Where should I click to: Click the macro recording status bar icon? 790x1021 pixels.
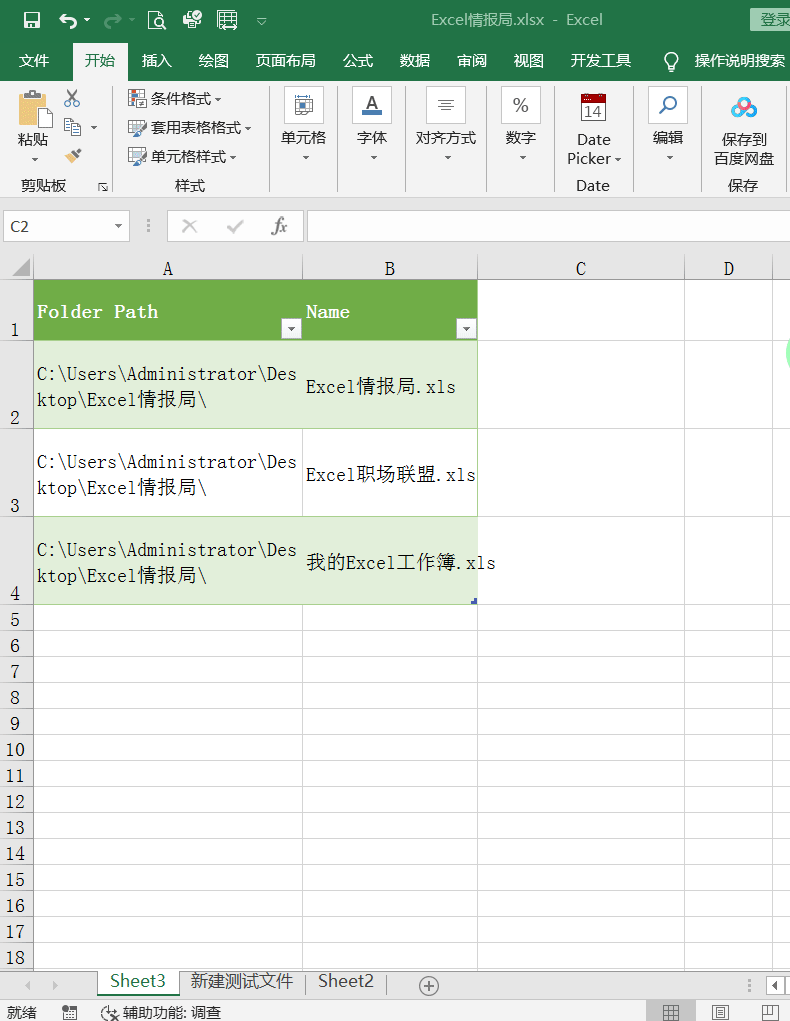[x=70, y=1013]
